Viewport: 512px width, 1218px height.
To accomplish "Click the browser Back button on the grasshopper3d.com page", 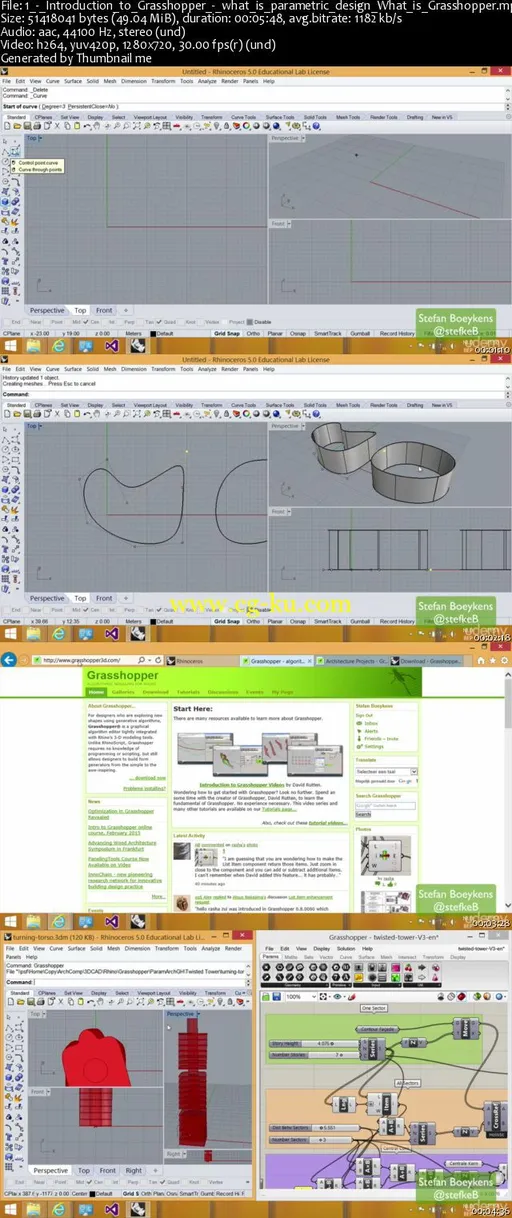I will coord(9,660).
